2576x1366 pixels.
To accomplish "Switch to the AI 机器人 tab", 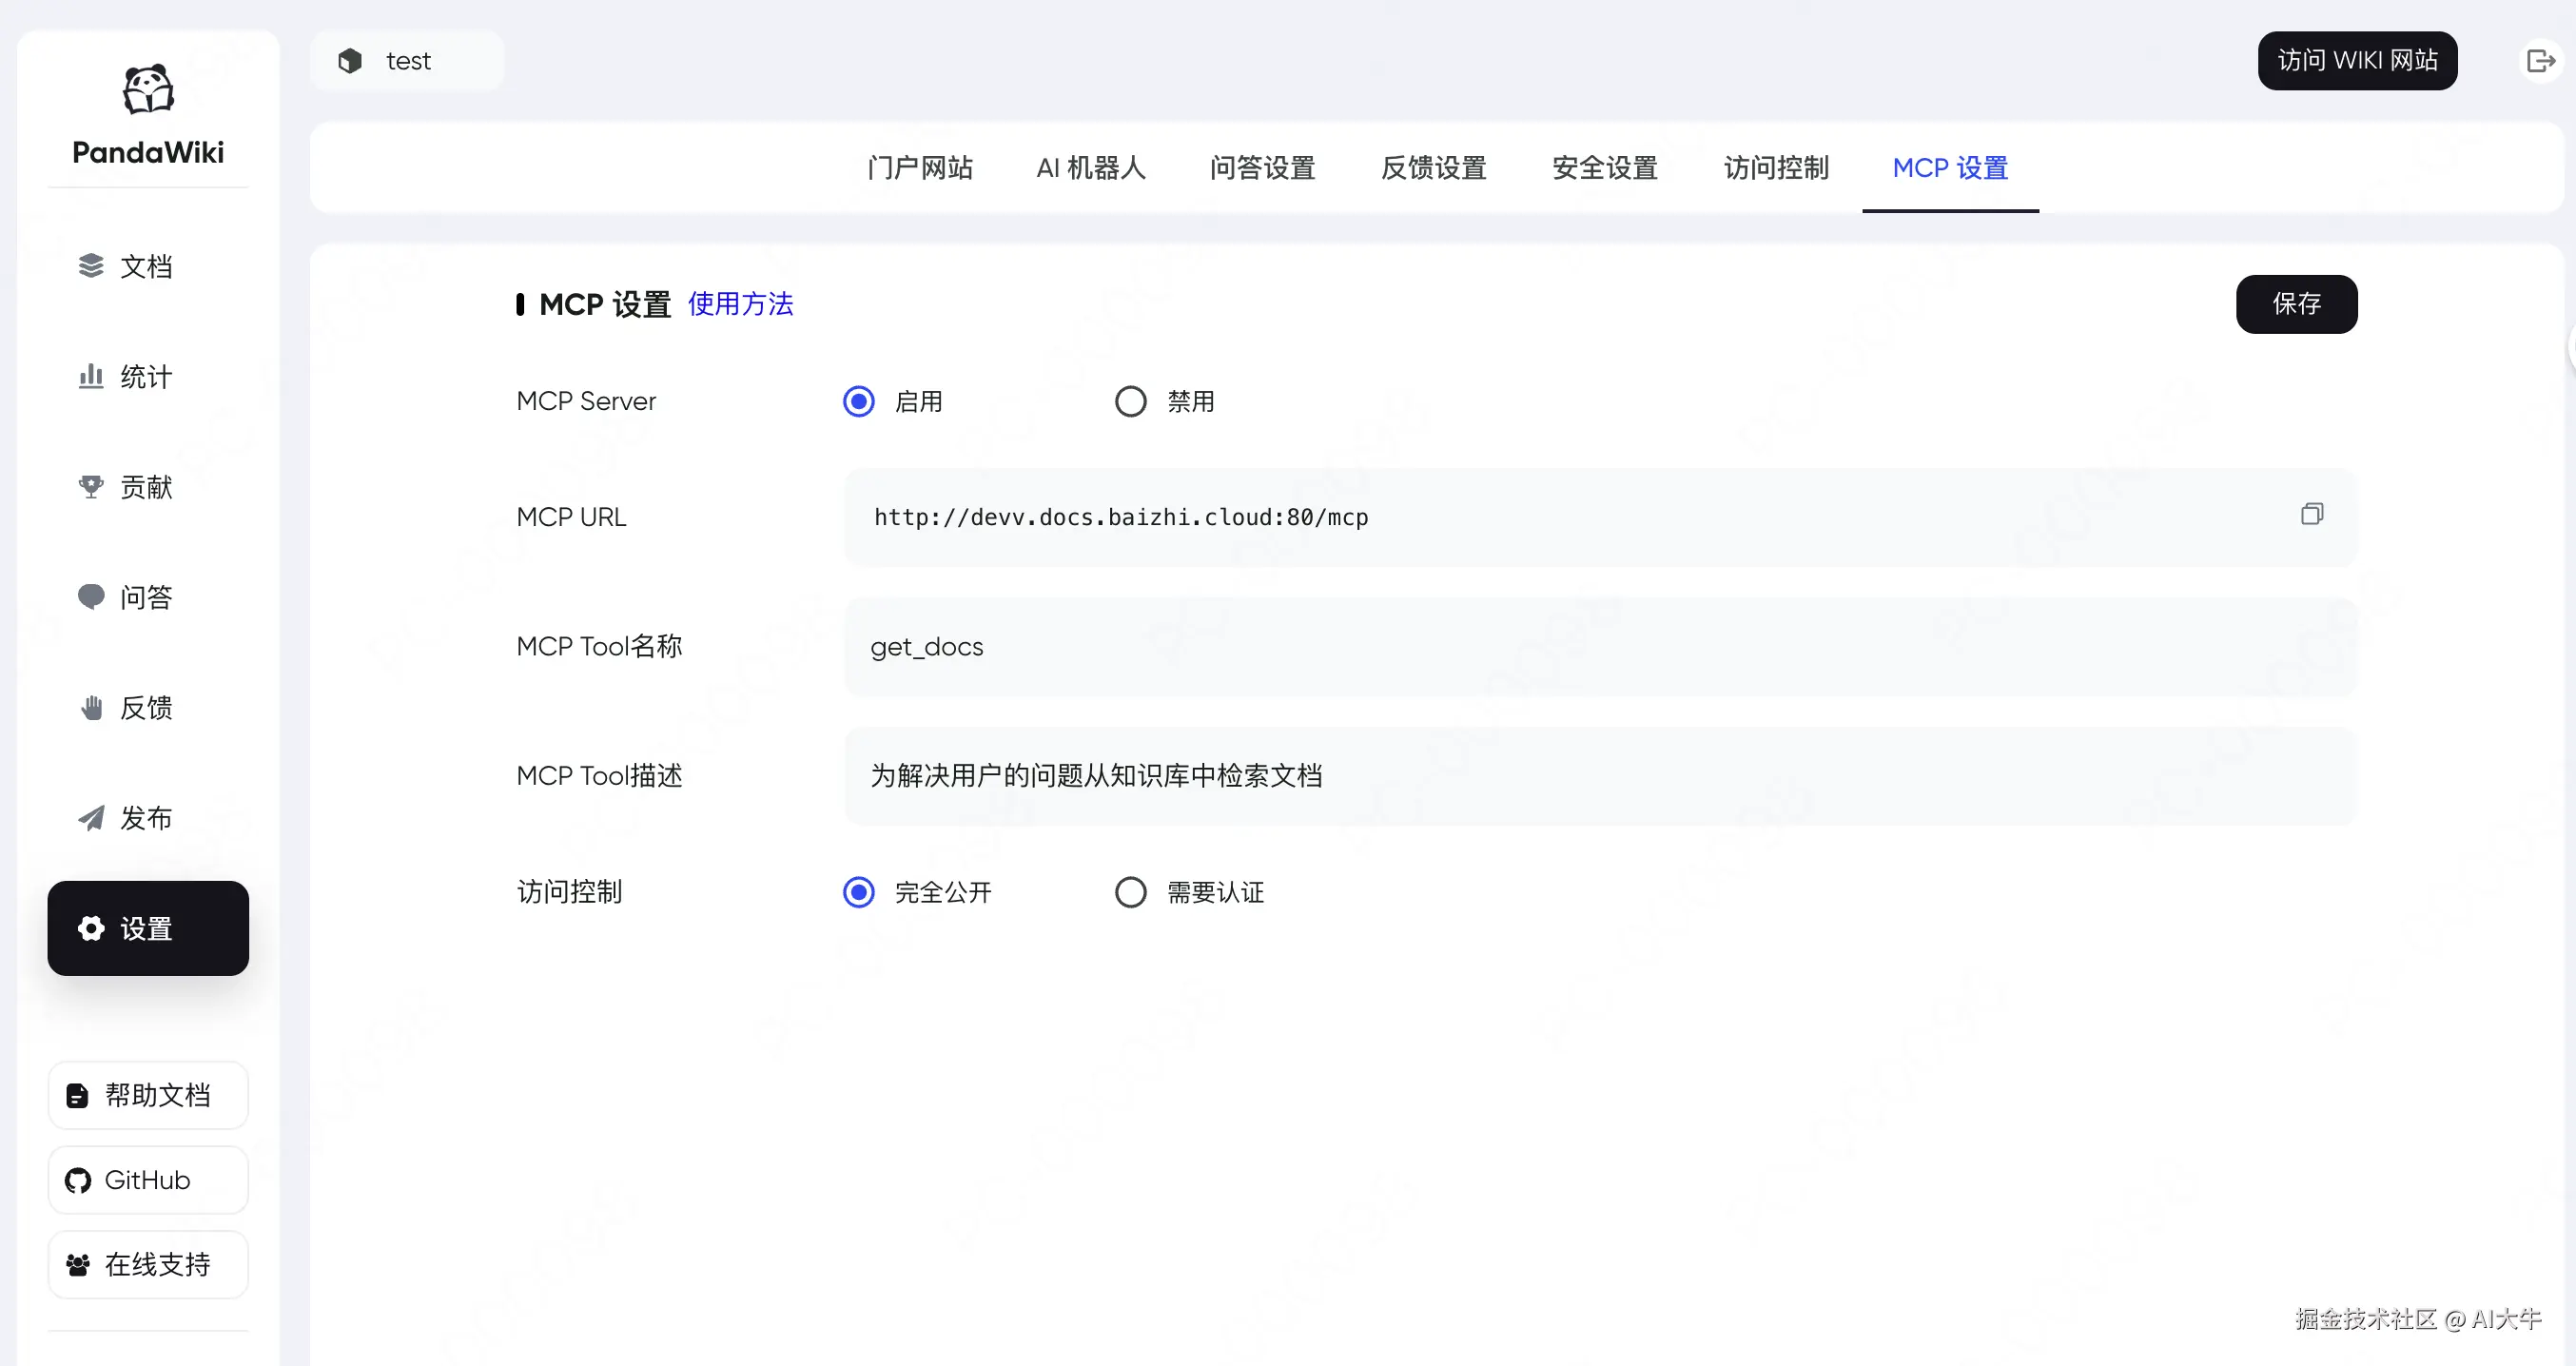I will click(1090, 168).
